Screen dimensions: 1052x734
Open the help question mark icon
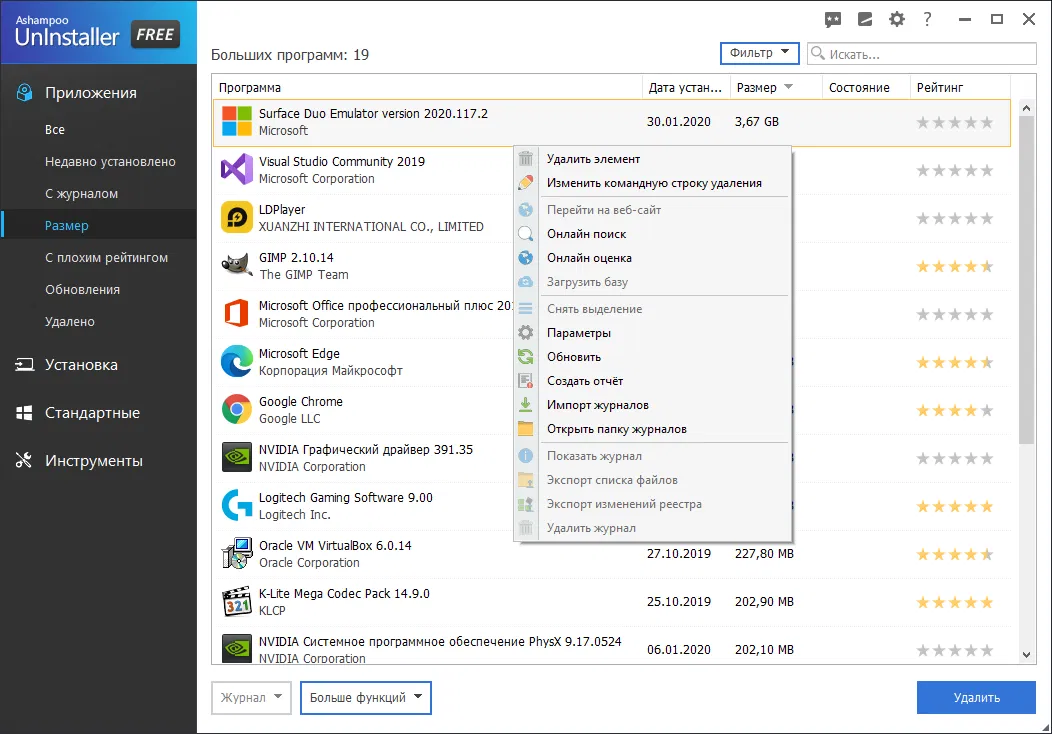pos(927,19)
